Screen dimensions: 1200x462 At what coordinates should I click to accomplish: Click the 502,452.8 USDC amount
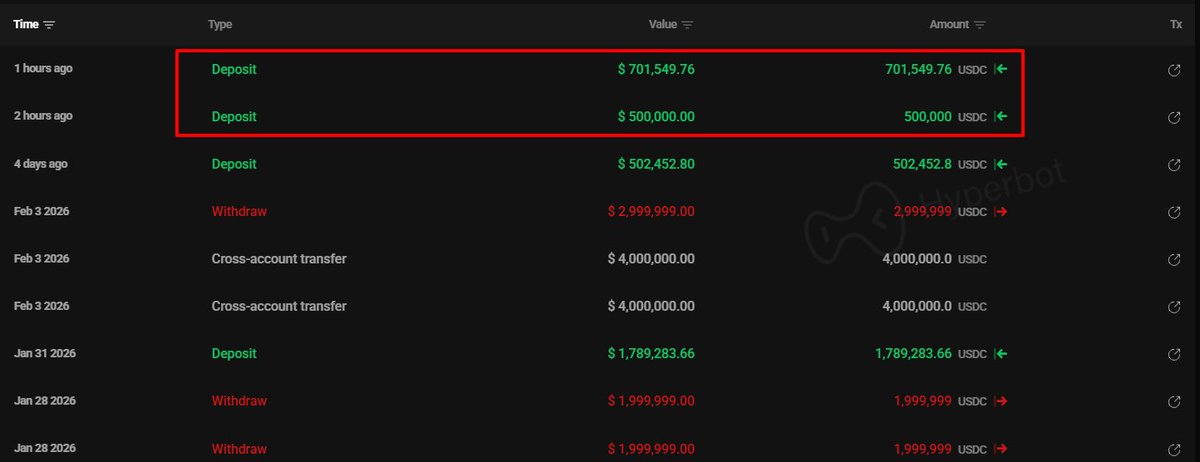click(x=922, y=164)
